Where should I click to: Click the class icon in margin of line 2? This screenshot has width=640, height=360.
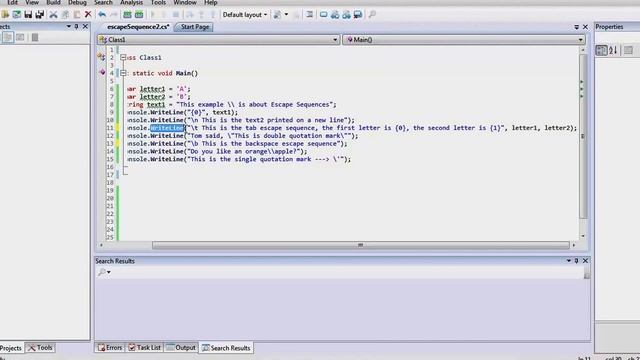pyautogui.click(x=101, y=57)
